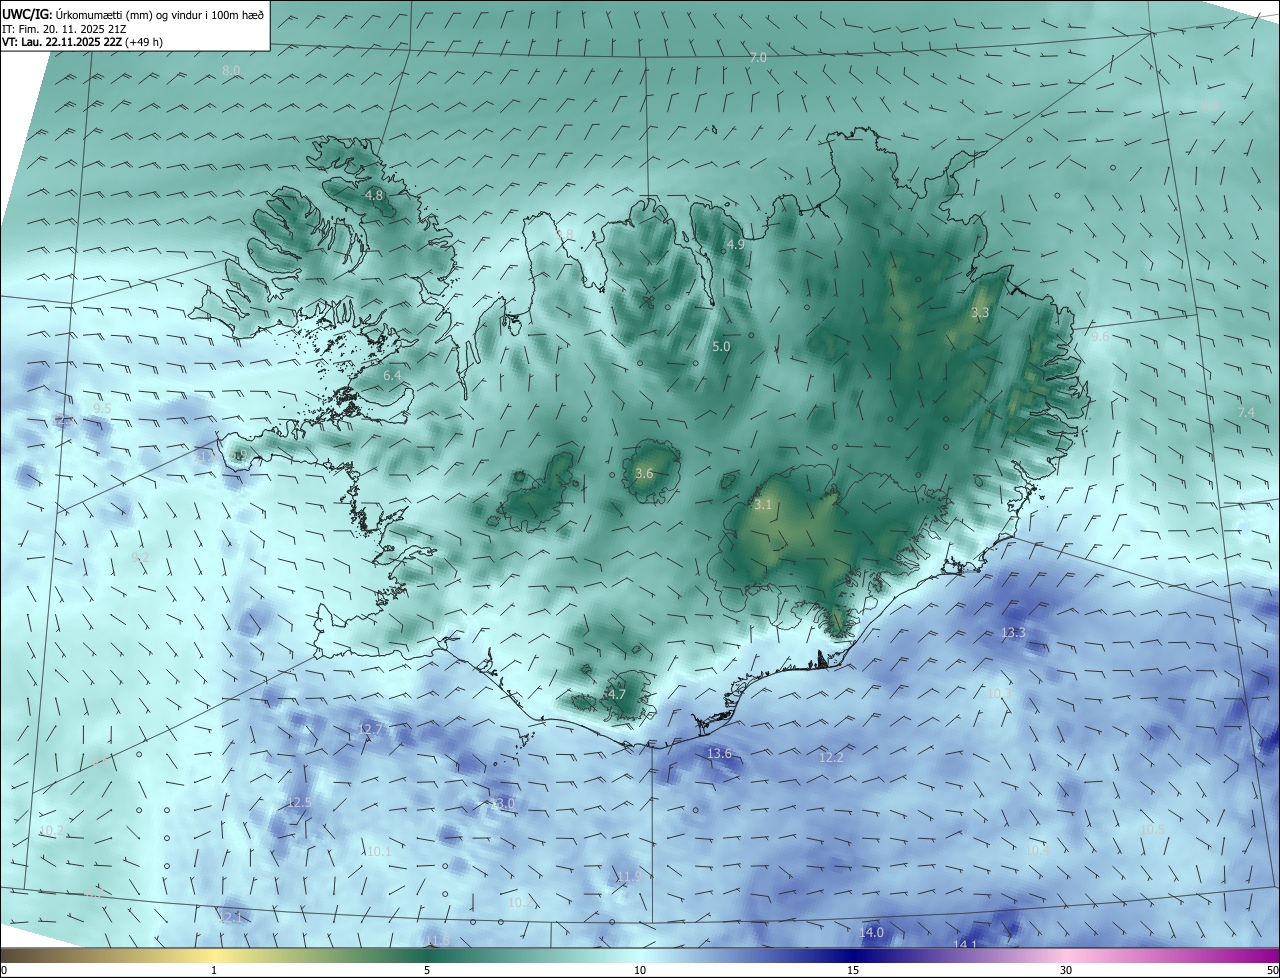The height and width of the screenshot is (978, 1280).
Task: Click the 5.0 value in north-central Iceland
Action: coord(721,347)
